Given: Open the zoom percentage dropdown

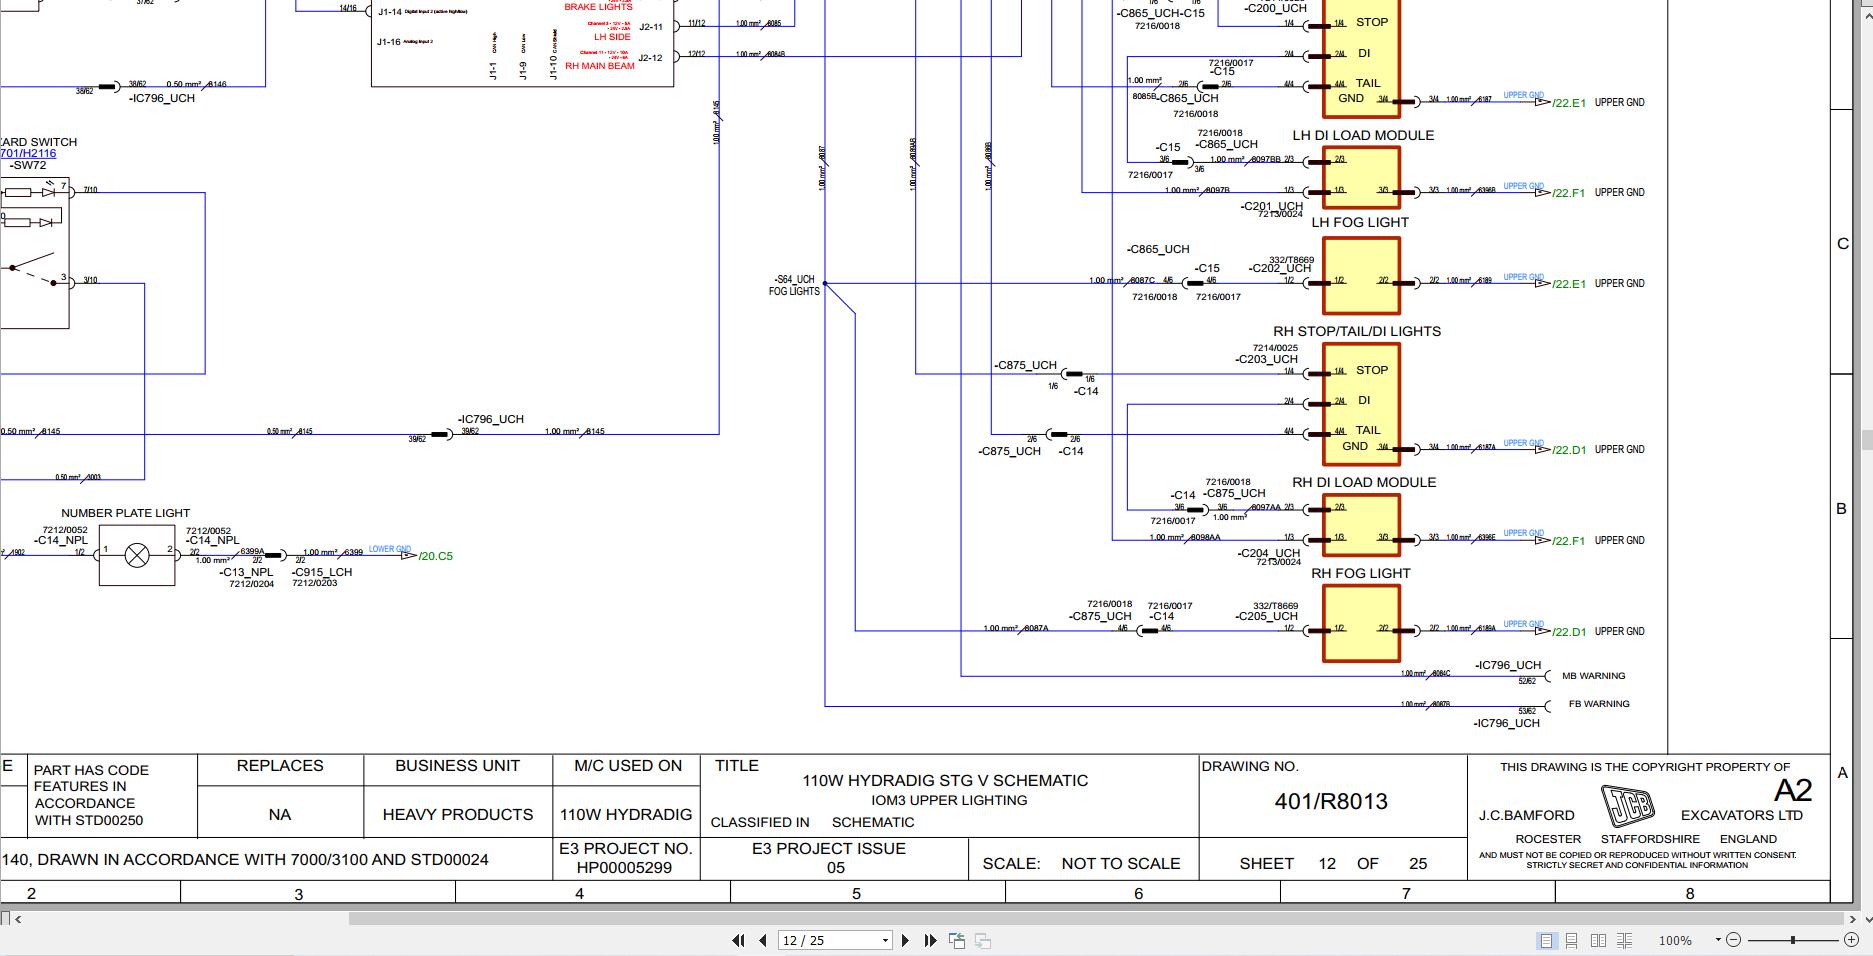Looking at the screenshot, I should (1717, 939).
